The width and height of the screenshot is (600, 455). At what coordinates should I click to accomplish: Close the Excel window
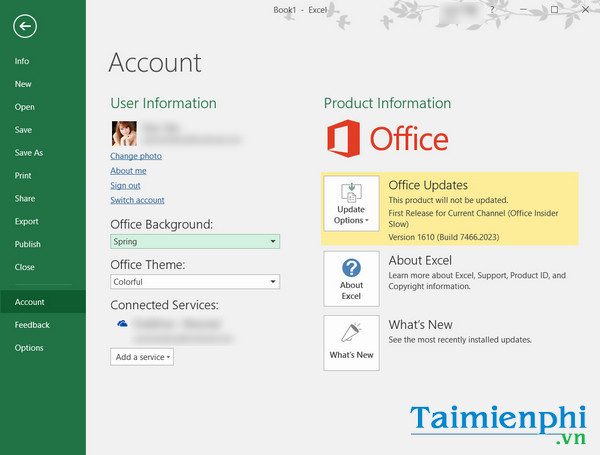click(585, 10)
